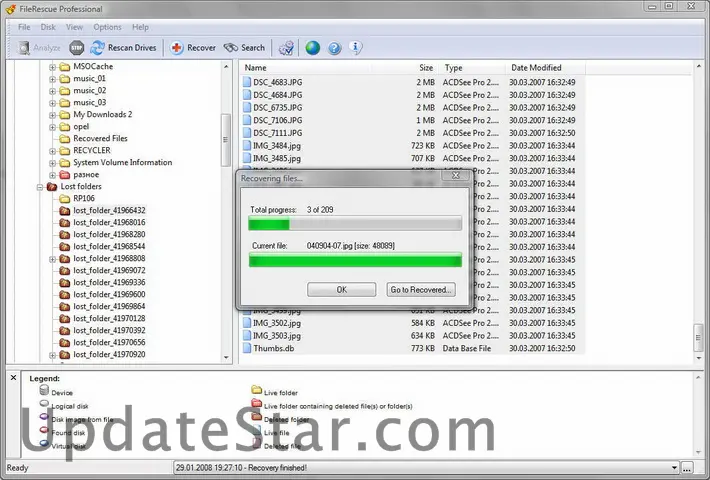Click OK in Recovering files dialog
Viewport: 710px width, 480px height.
click(341, 290)
